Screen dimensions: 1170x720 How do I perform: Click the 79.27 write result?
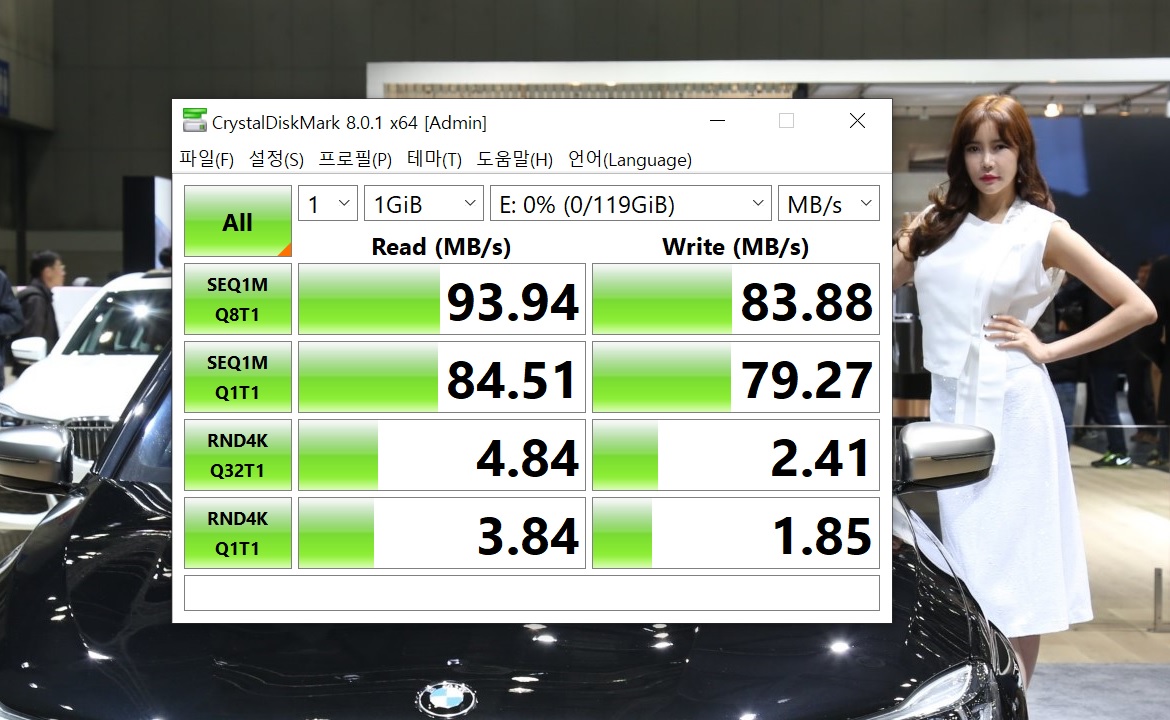click(736, 377)
